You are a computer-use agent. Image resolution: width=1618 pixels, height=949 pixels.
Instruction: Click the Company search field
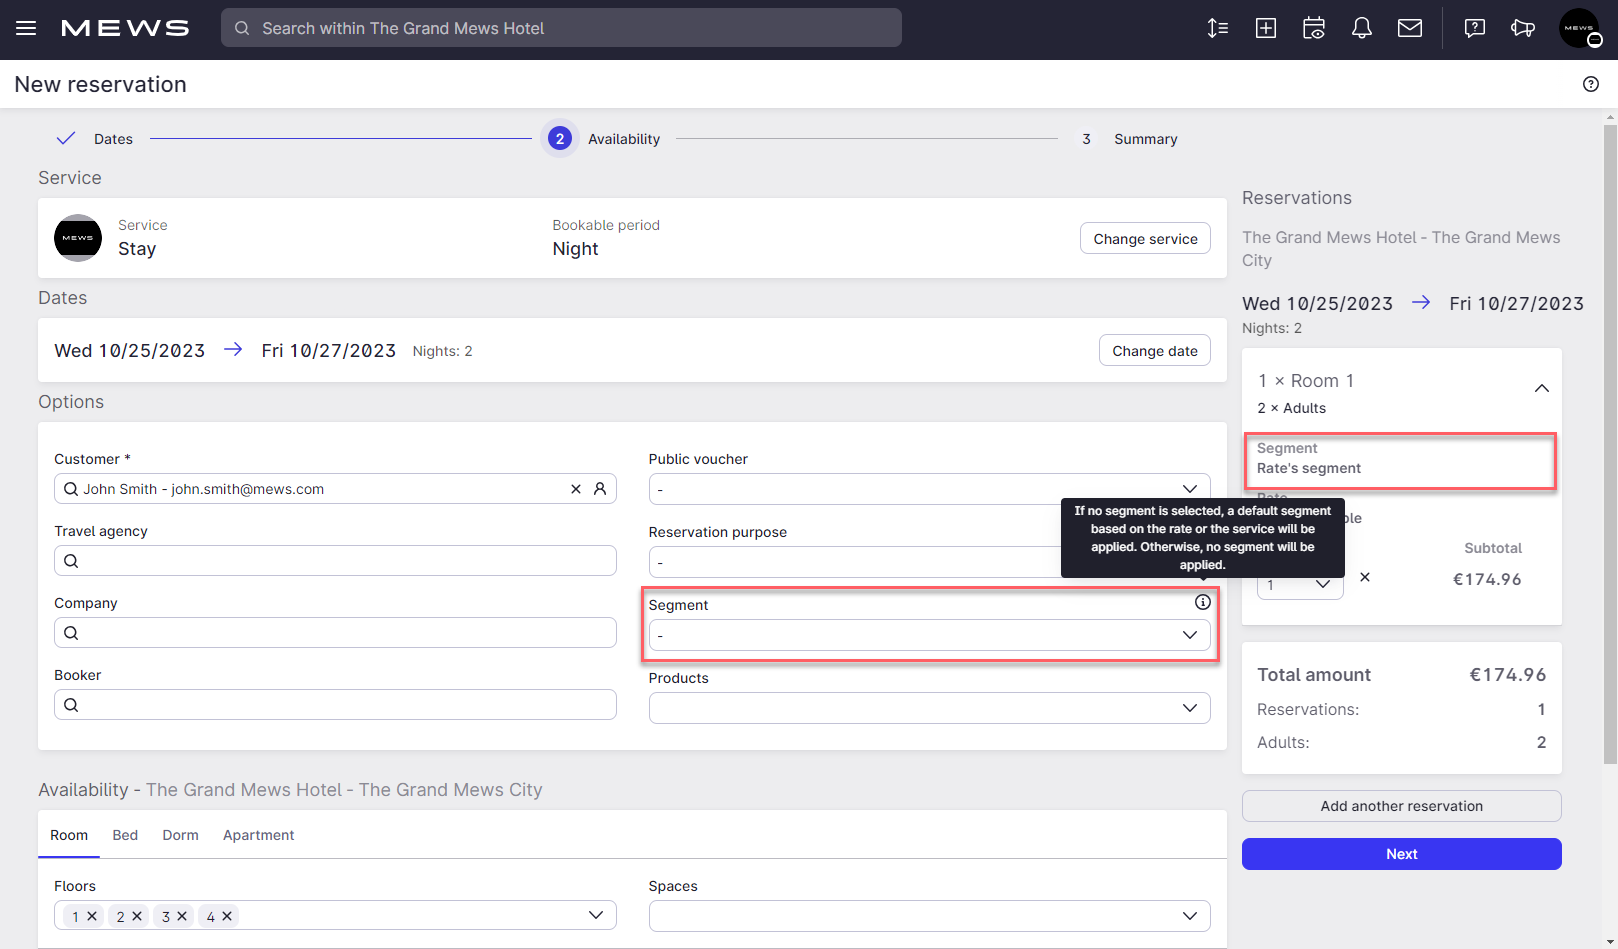pyautogui.click(x=335, y=633)
